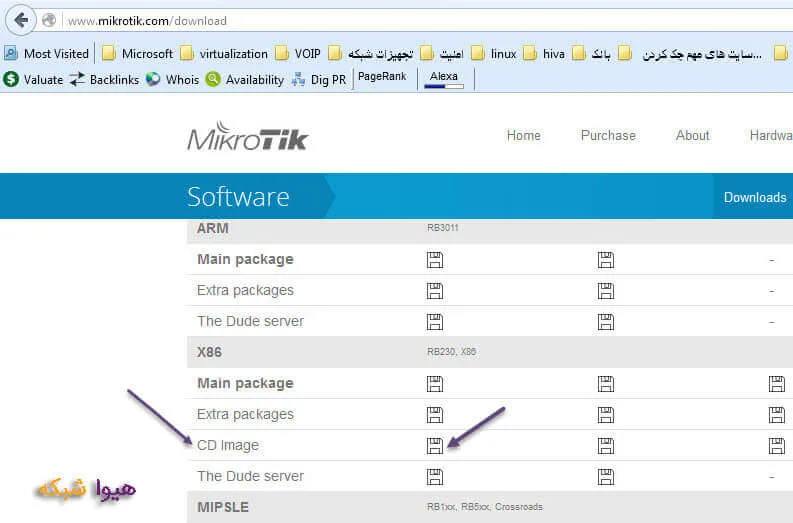Click the PageRank toolbar item
This screenshot has width=793, height=523.
pyautogui.click(x=382, y=76)
